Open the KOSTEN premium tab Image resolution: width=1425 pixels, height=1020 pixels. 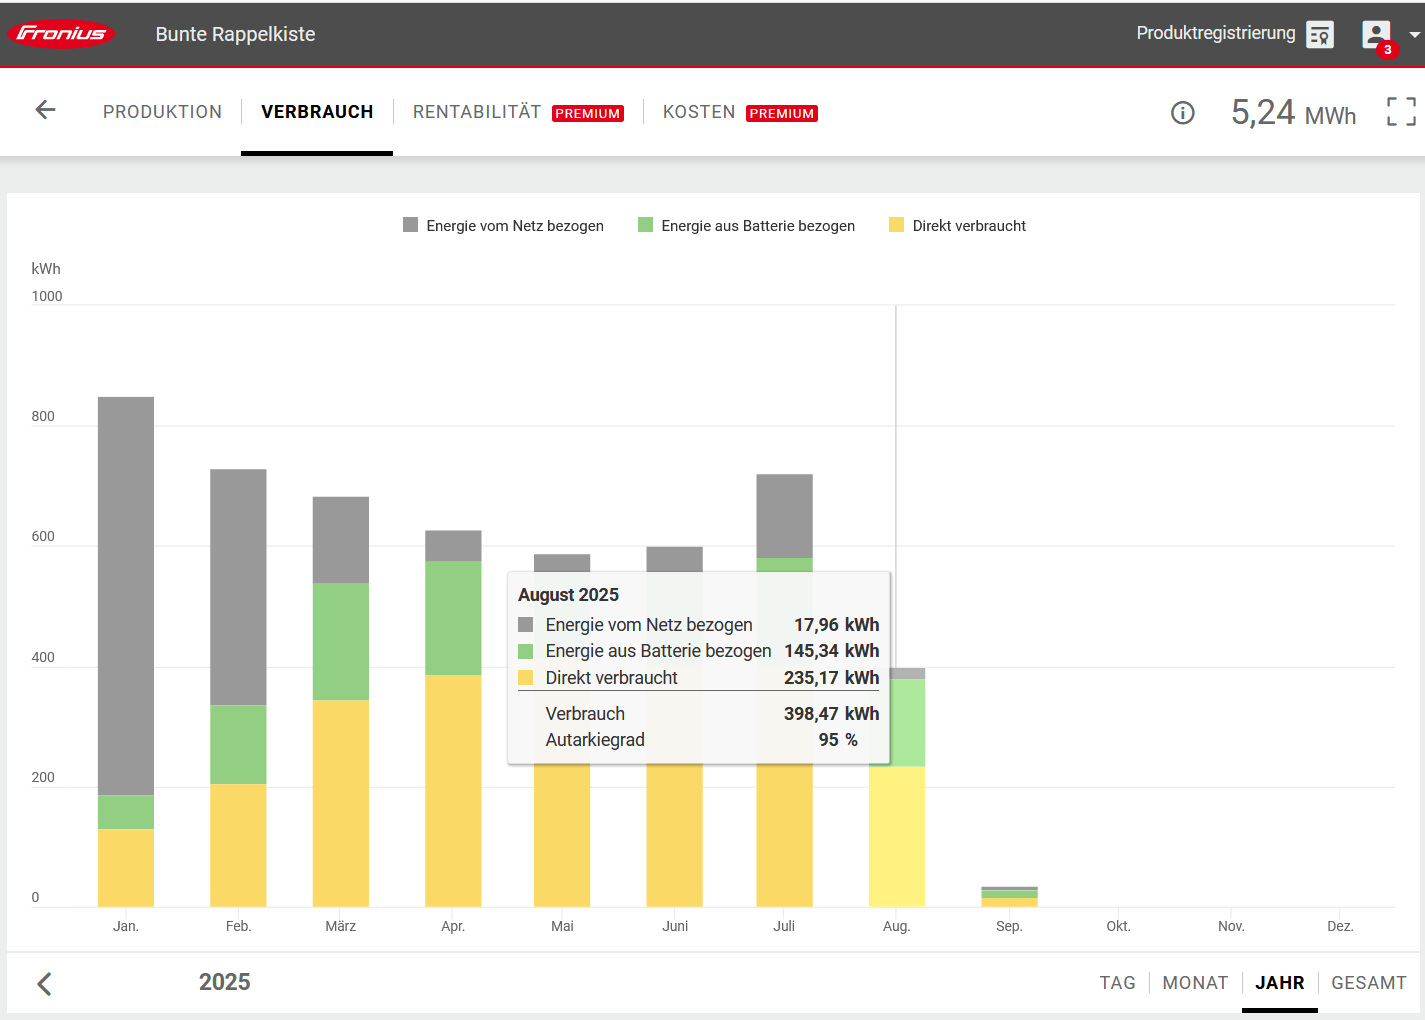tap(699, 112)
